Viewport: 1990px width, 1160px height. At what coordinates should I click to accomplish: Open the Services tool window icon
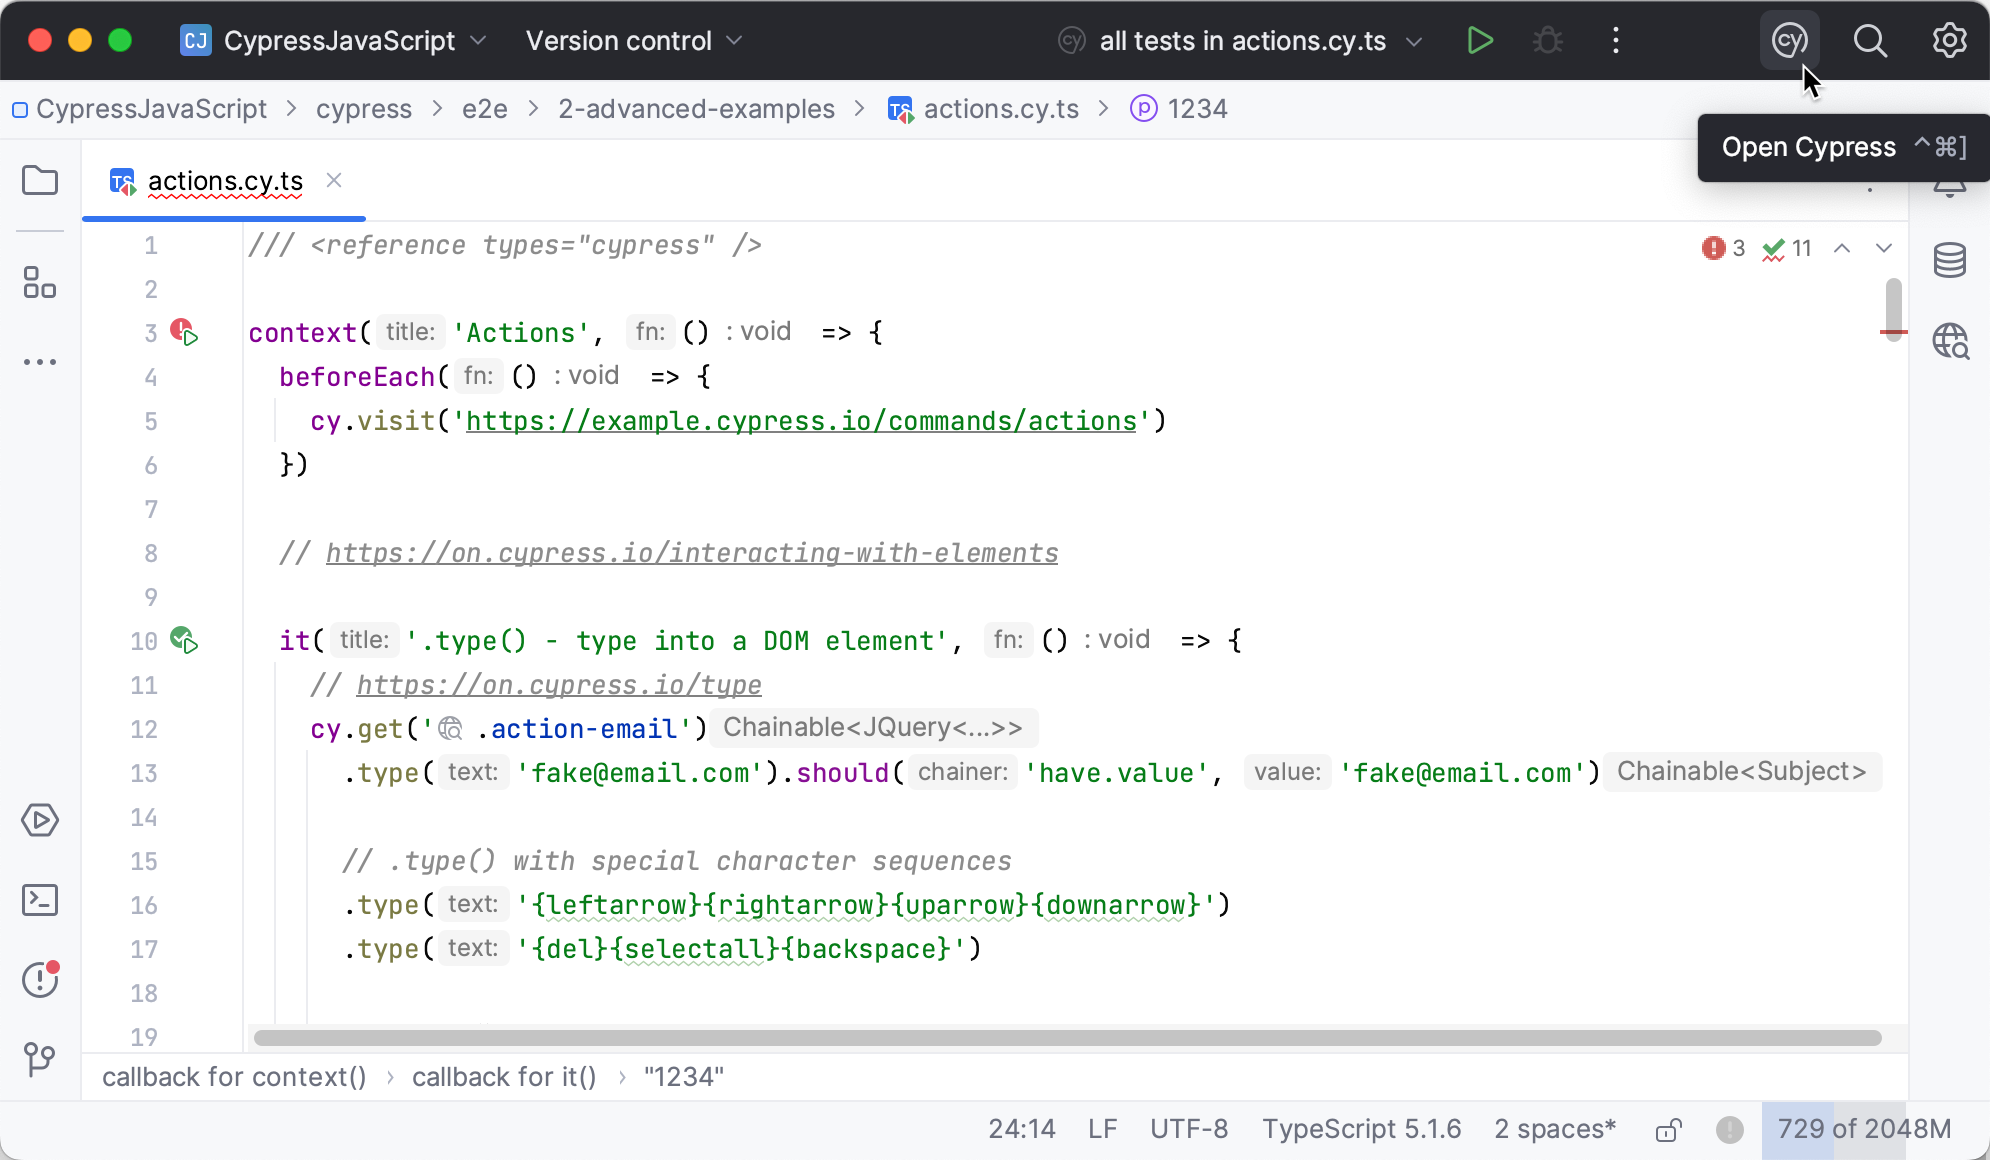[x=40, y=821]
